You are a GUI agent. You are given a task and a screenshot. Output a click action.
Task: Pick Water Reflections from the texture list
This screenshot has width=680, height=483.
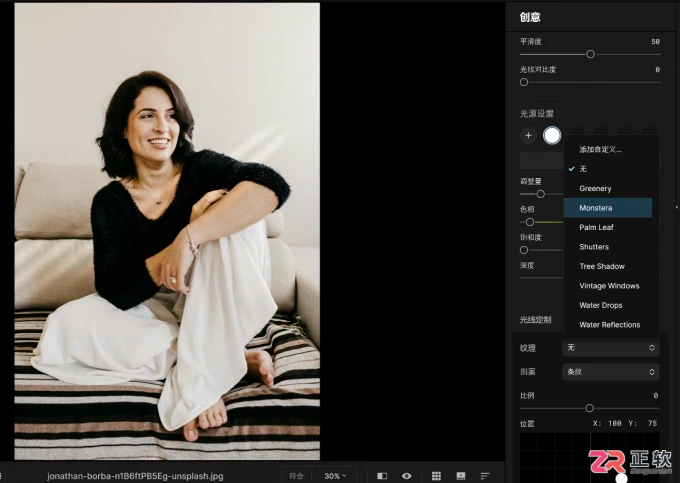click(608, 325)
